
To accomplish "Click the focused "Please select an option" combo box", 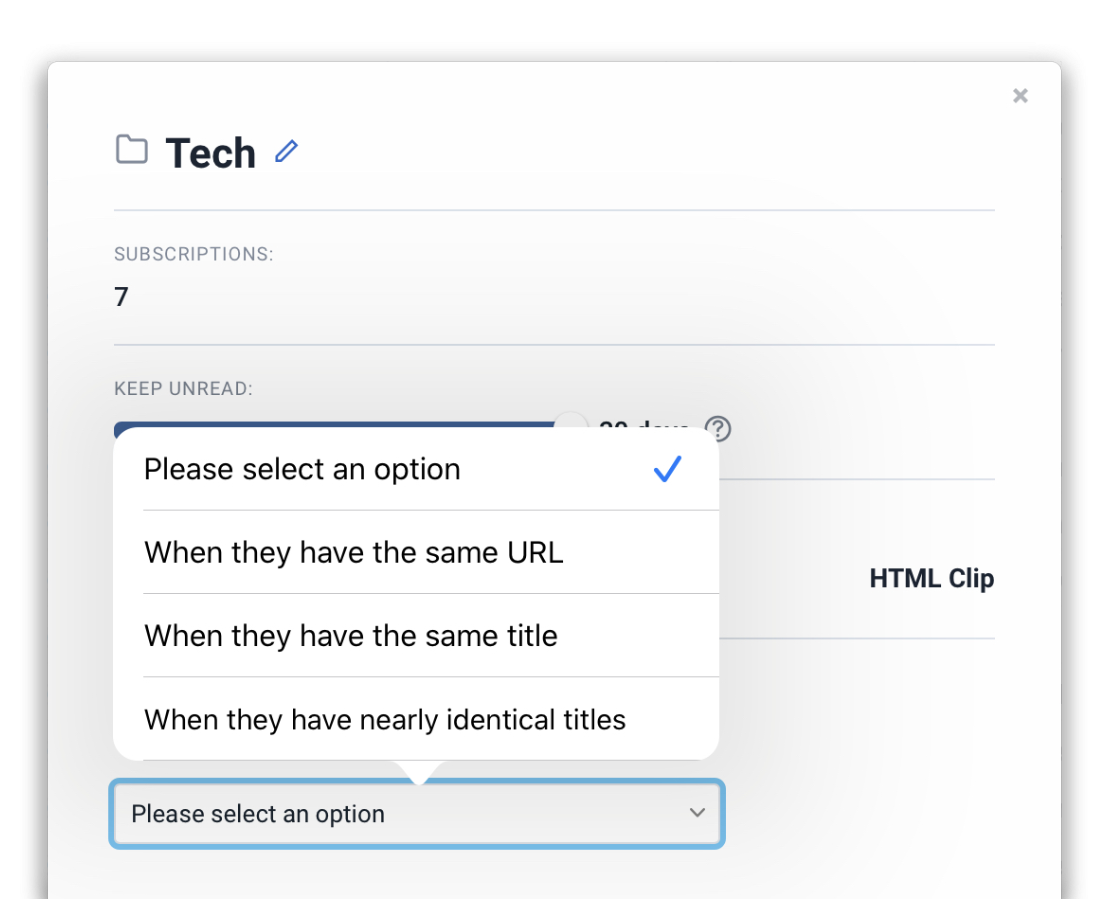I will 400,814.
